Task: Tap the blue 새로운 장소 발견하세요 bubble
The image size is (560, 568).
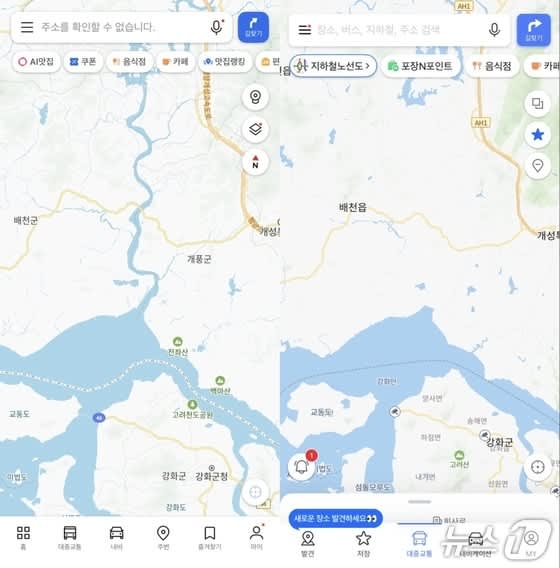Action: tap(335, 519)
